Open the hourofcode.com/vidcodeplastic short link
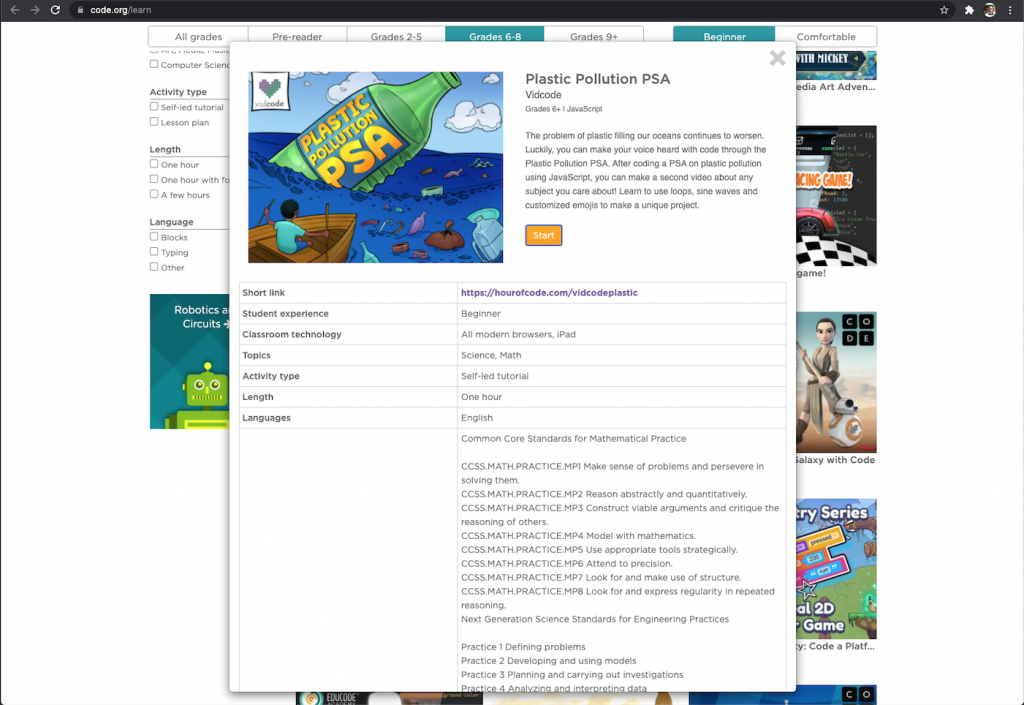 (x=549, y=292)
